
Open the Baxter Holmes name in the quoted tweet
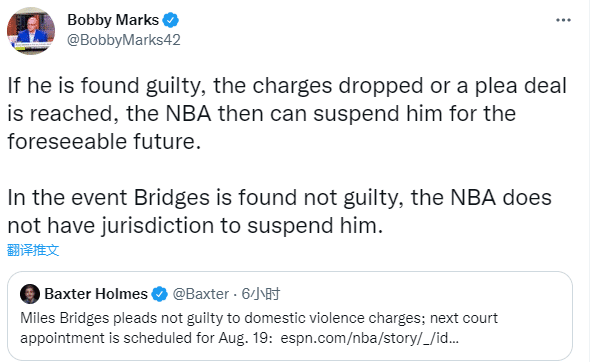(96, 294)
